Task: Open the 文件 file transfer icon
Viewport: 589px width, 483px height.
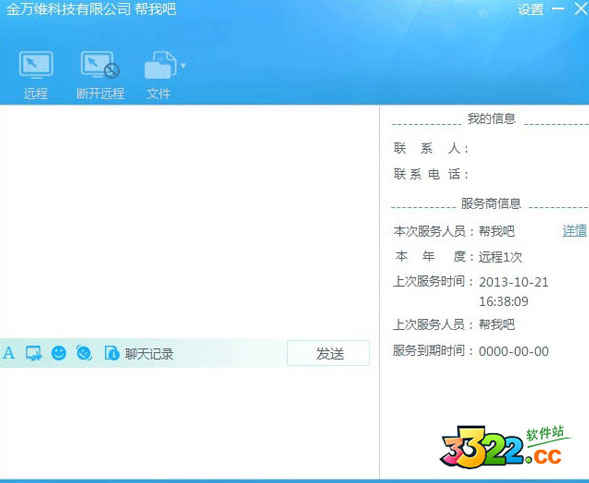Action: click(160, 65)
